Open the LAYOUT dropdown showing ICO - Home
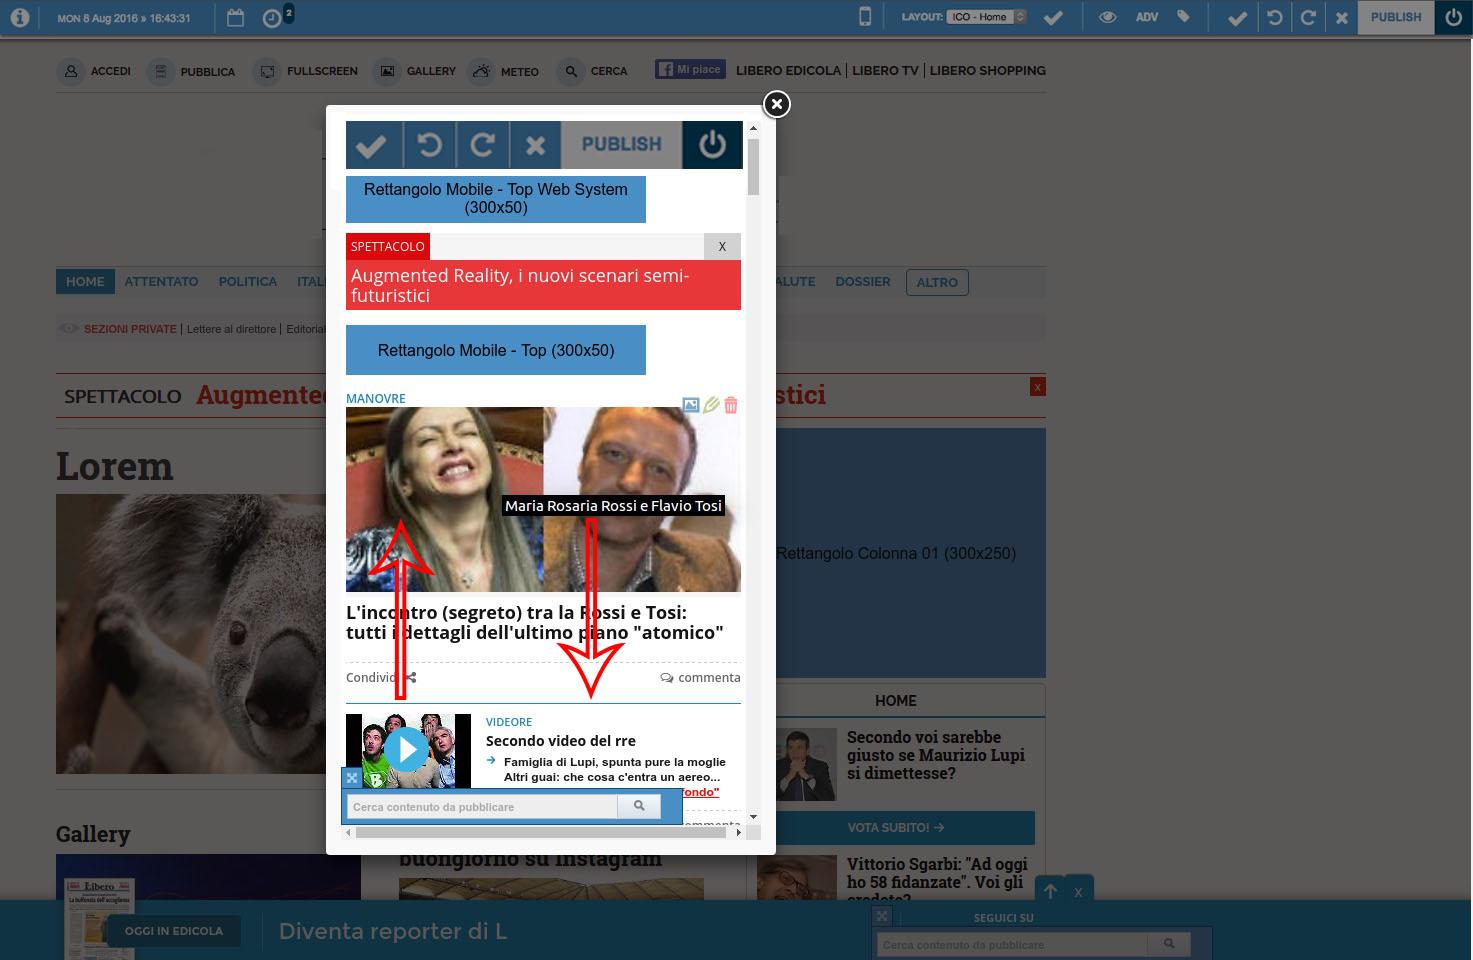The width and height of the screenshot is (1473, 960). tap(986, 17)
